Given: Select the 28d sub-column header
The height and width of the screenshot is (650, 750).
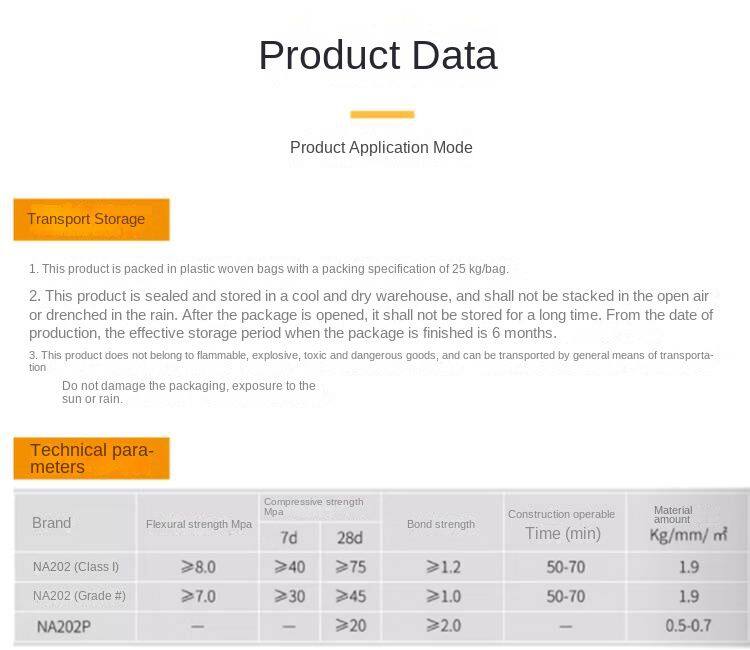Looking at the screenshot, I should (350, 538).
